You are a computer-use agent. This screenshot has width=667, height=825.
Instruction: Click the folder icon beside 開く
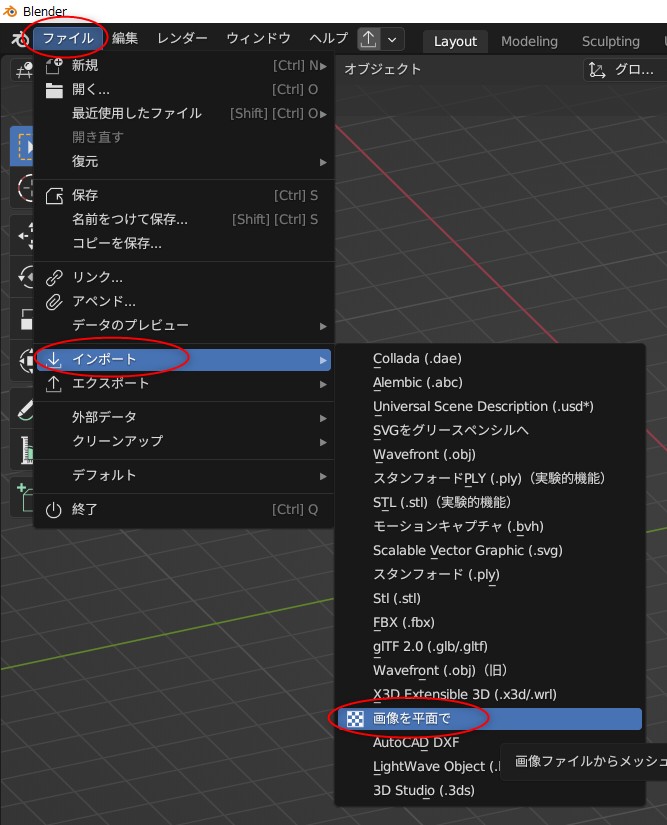54,90
